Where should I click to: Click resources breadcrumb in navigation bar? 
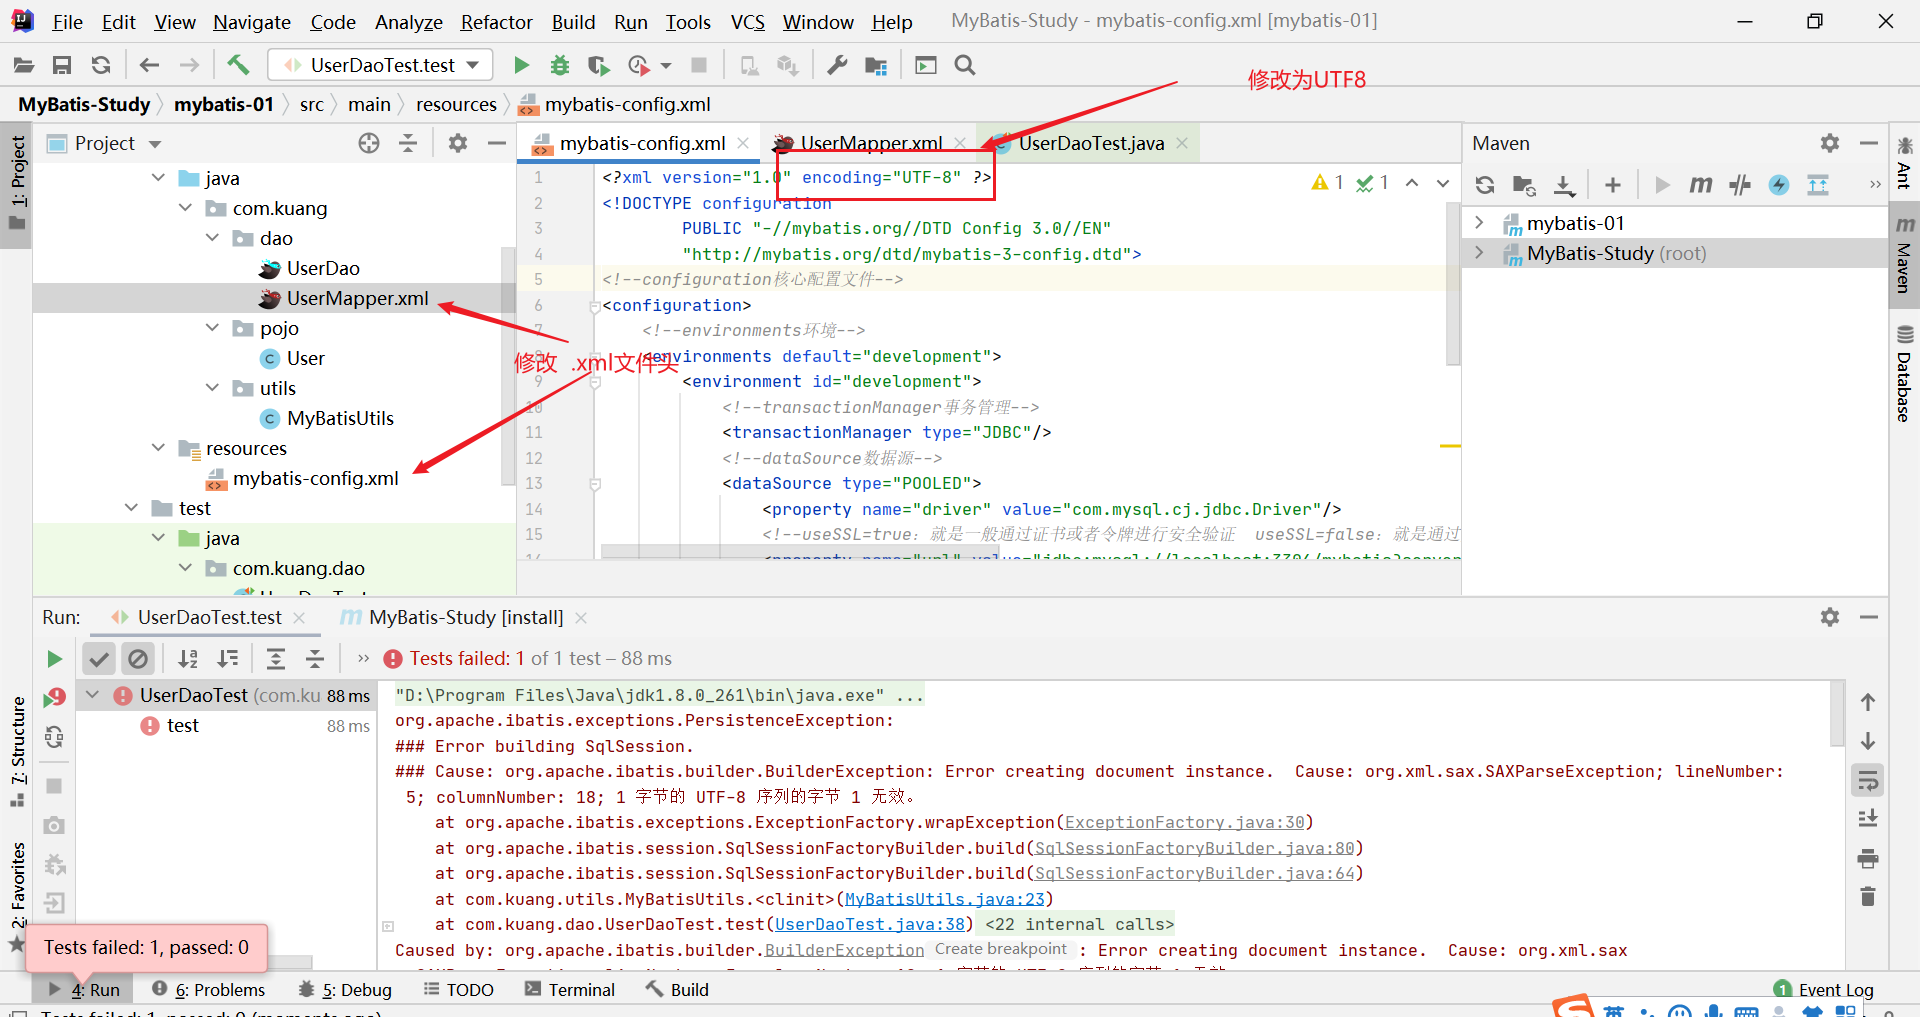pos(456,104)
